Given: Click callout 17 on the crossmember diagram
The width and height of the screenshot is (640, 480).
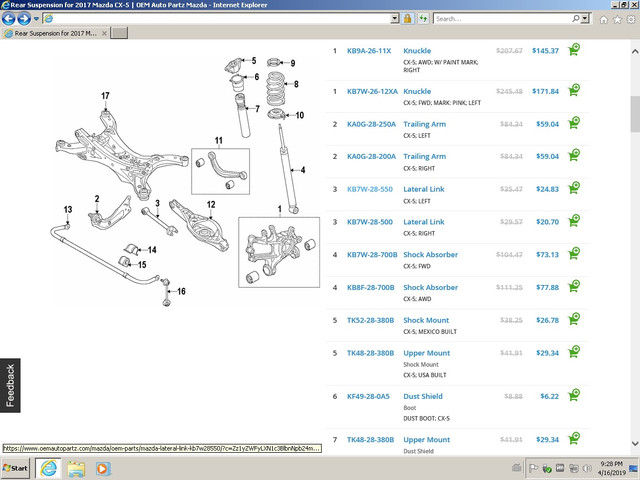Looking at the screenshot, I should tap(105, 96).
